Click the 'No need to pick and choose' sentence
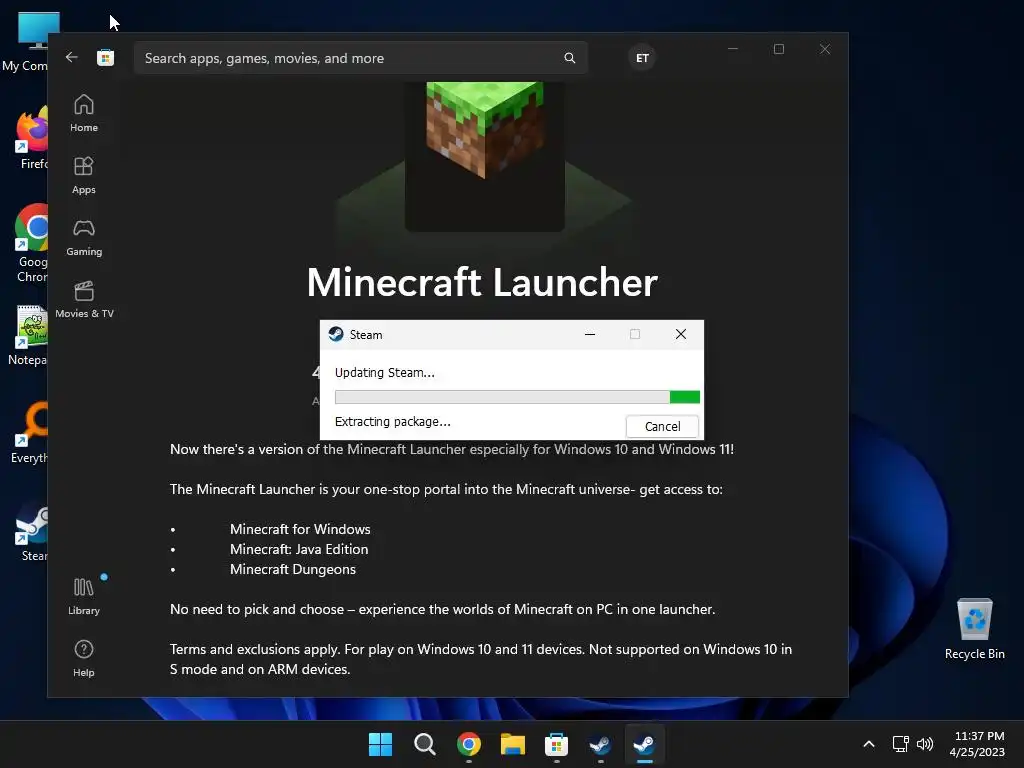1024x768 pixels. [442, 609]
